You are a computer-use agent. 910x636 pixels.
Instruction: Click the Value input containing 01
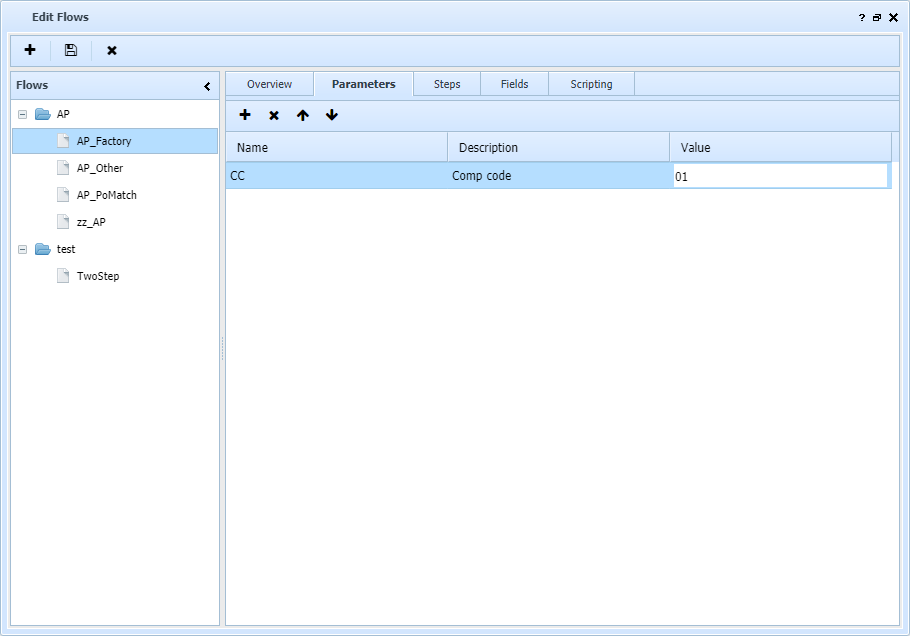780,175
